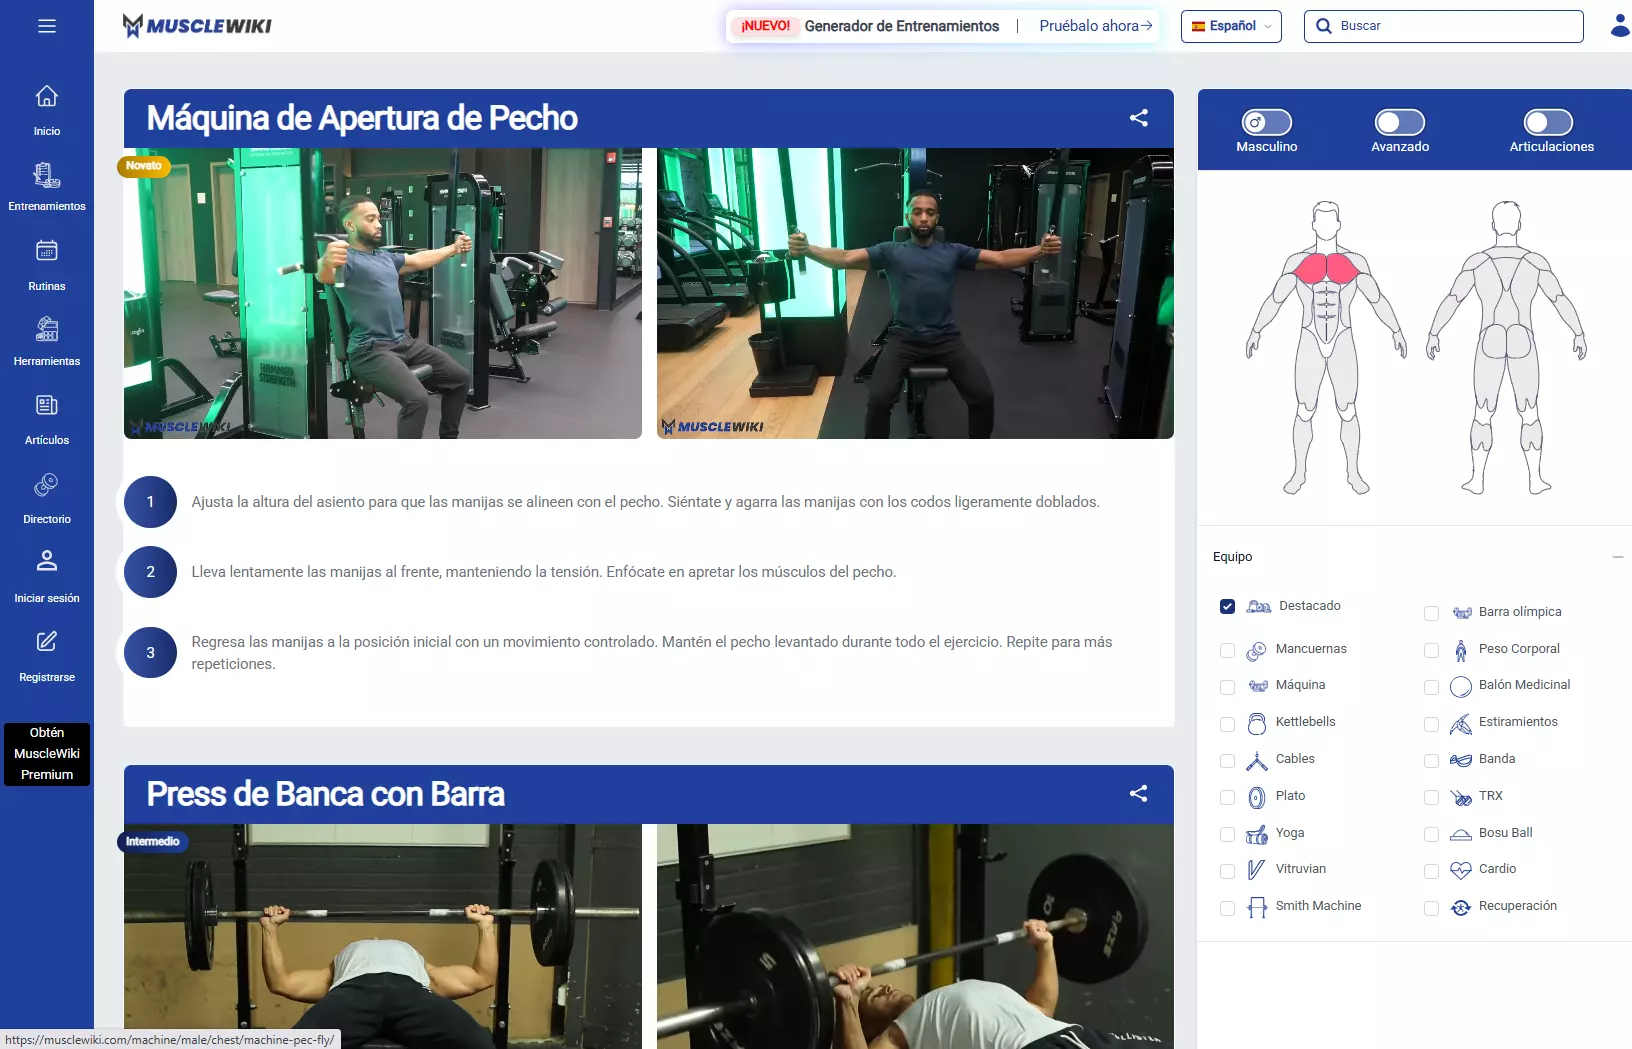Click the Recuperación equipment icon
1632x1049 pixels.
pos(1461,908)
